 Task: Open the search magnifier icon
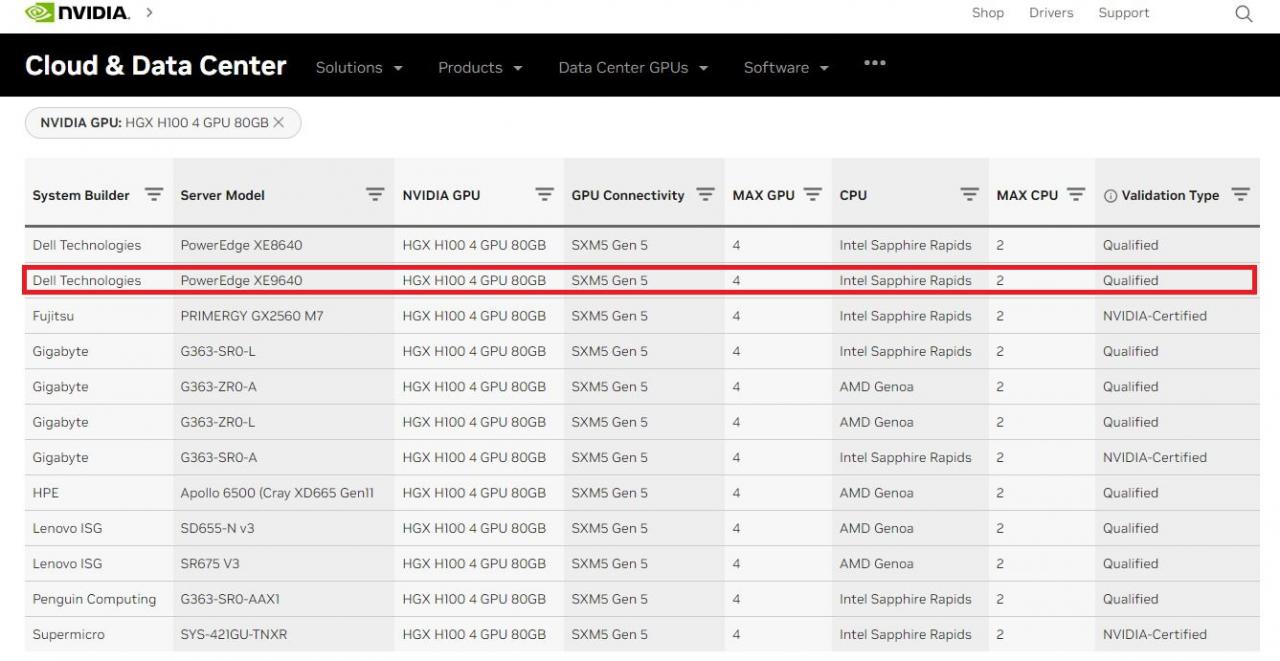(1243, 14)
